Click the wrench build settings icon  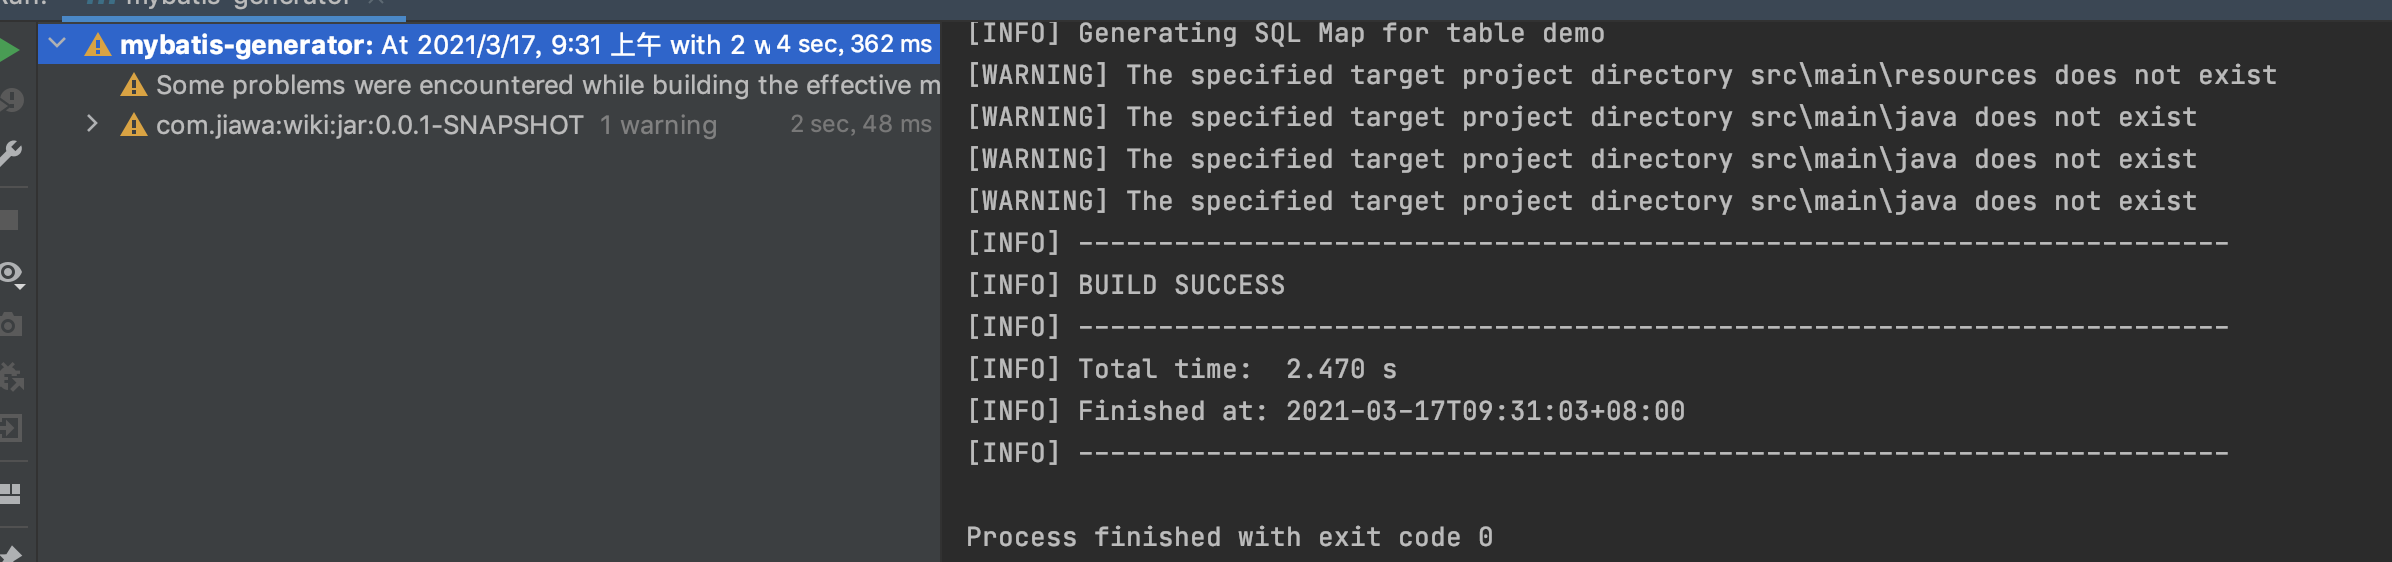10,153
